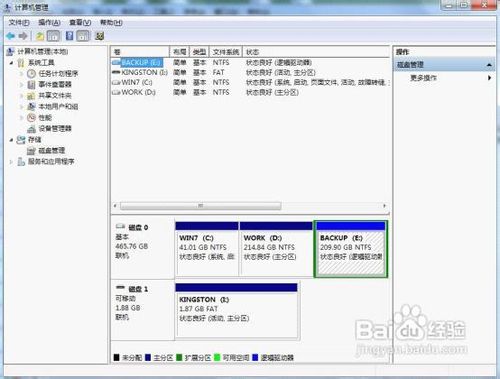Expand the 本地用户和组 node
Screen dimensions: 500x379
click(22, 107)
